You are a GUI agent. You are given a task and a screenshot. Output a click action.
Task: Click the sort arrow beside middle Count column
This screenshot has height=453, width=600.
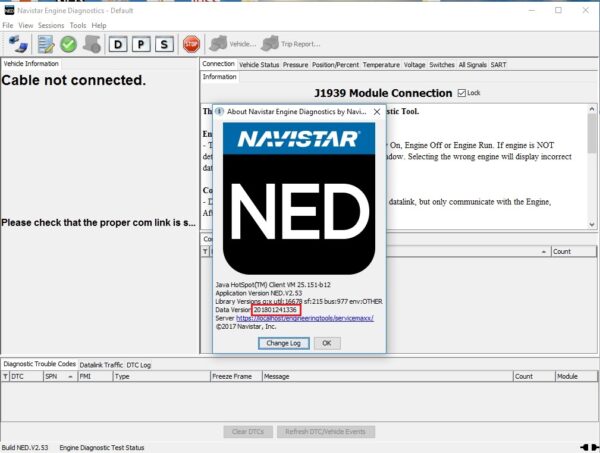click(x=544, y=252)
